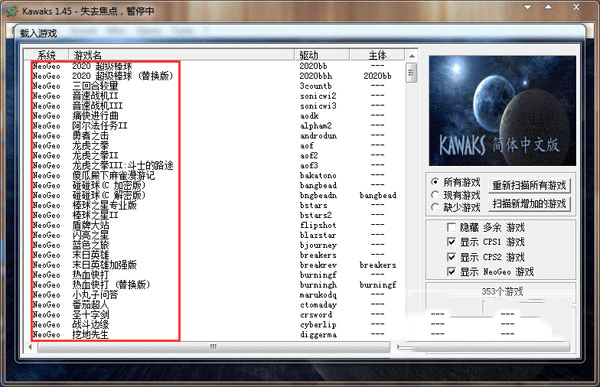Click the 重新扫描所有游戏 button
This screenshot has height=387, width=600.
click(530, 185)
